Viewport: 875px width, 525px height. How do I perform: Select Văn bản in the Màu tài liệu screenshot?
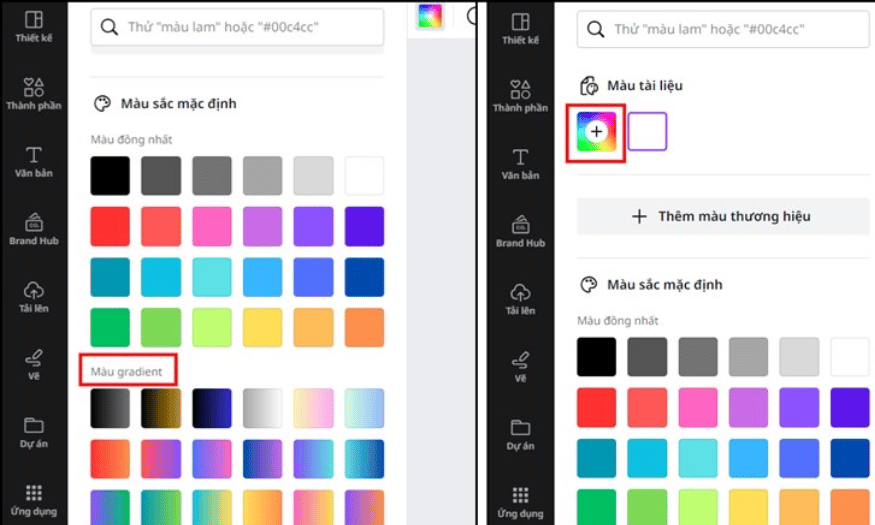(520, 164)
